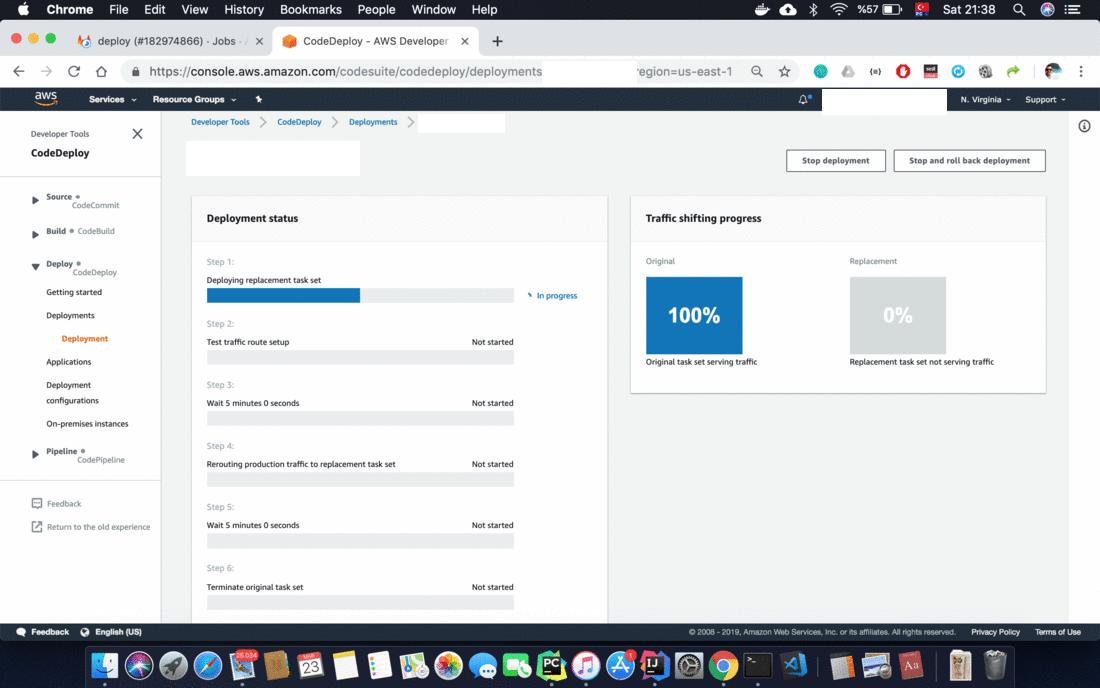Open Deployment configurations in sidebar
1100x688 pixels.
tap(72, 393)
